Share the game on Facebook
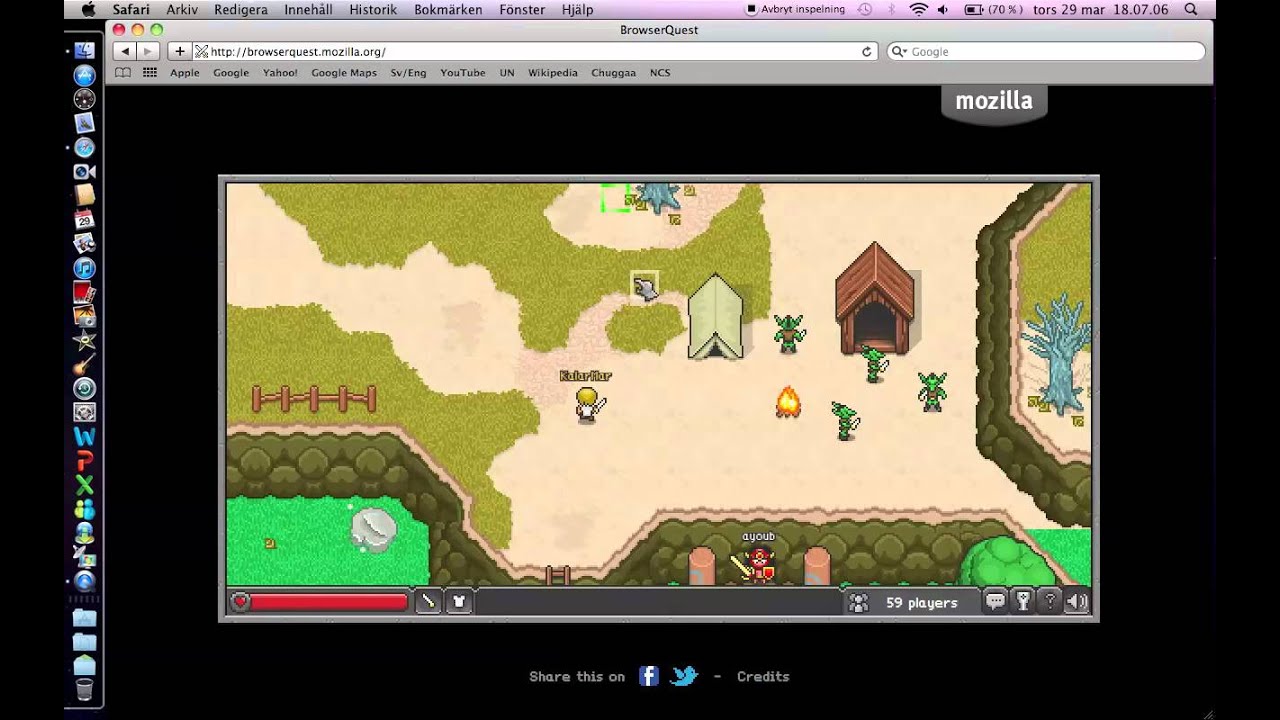The width and height of the screenshot is (1280, 720). (x=649, y=676)
